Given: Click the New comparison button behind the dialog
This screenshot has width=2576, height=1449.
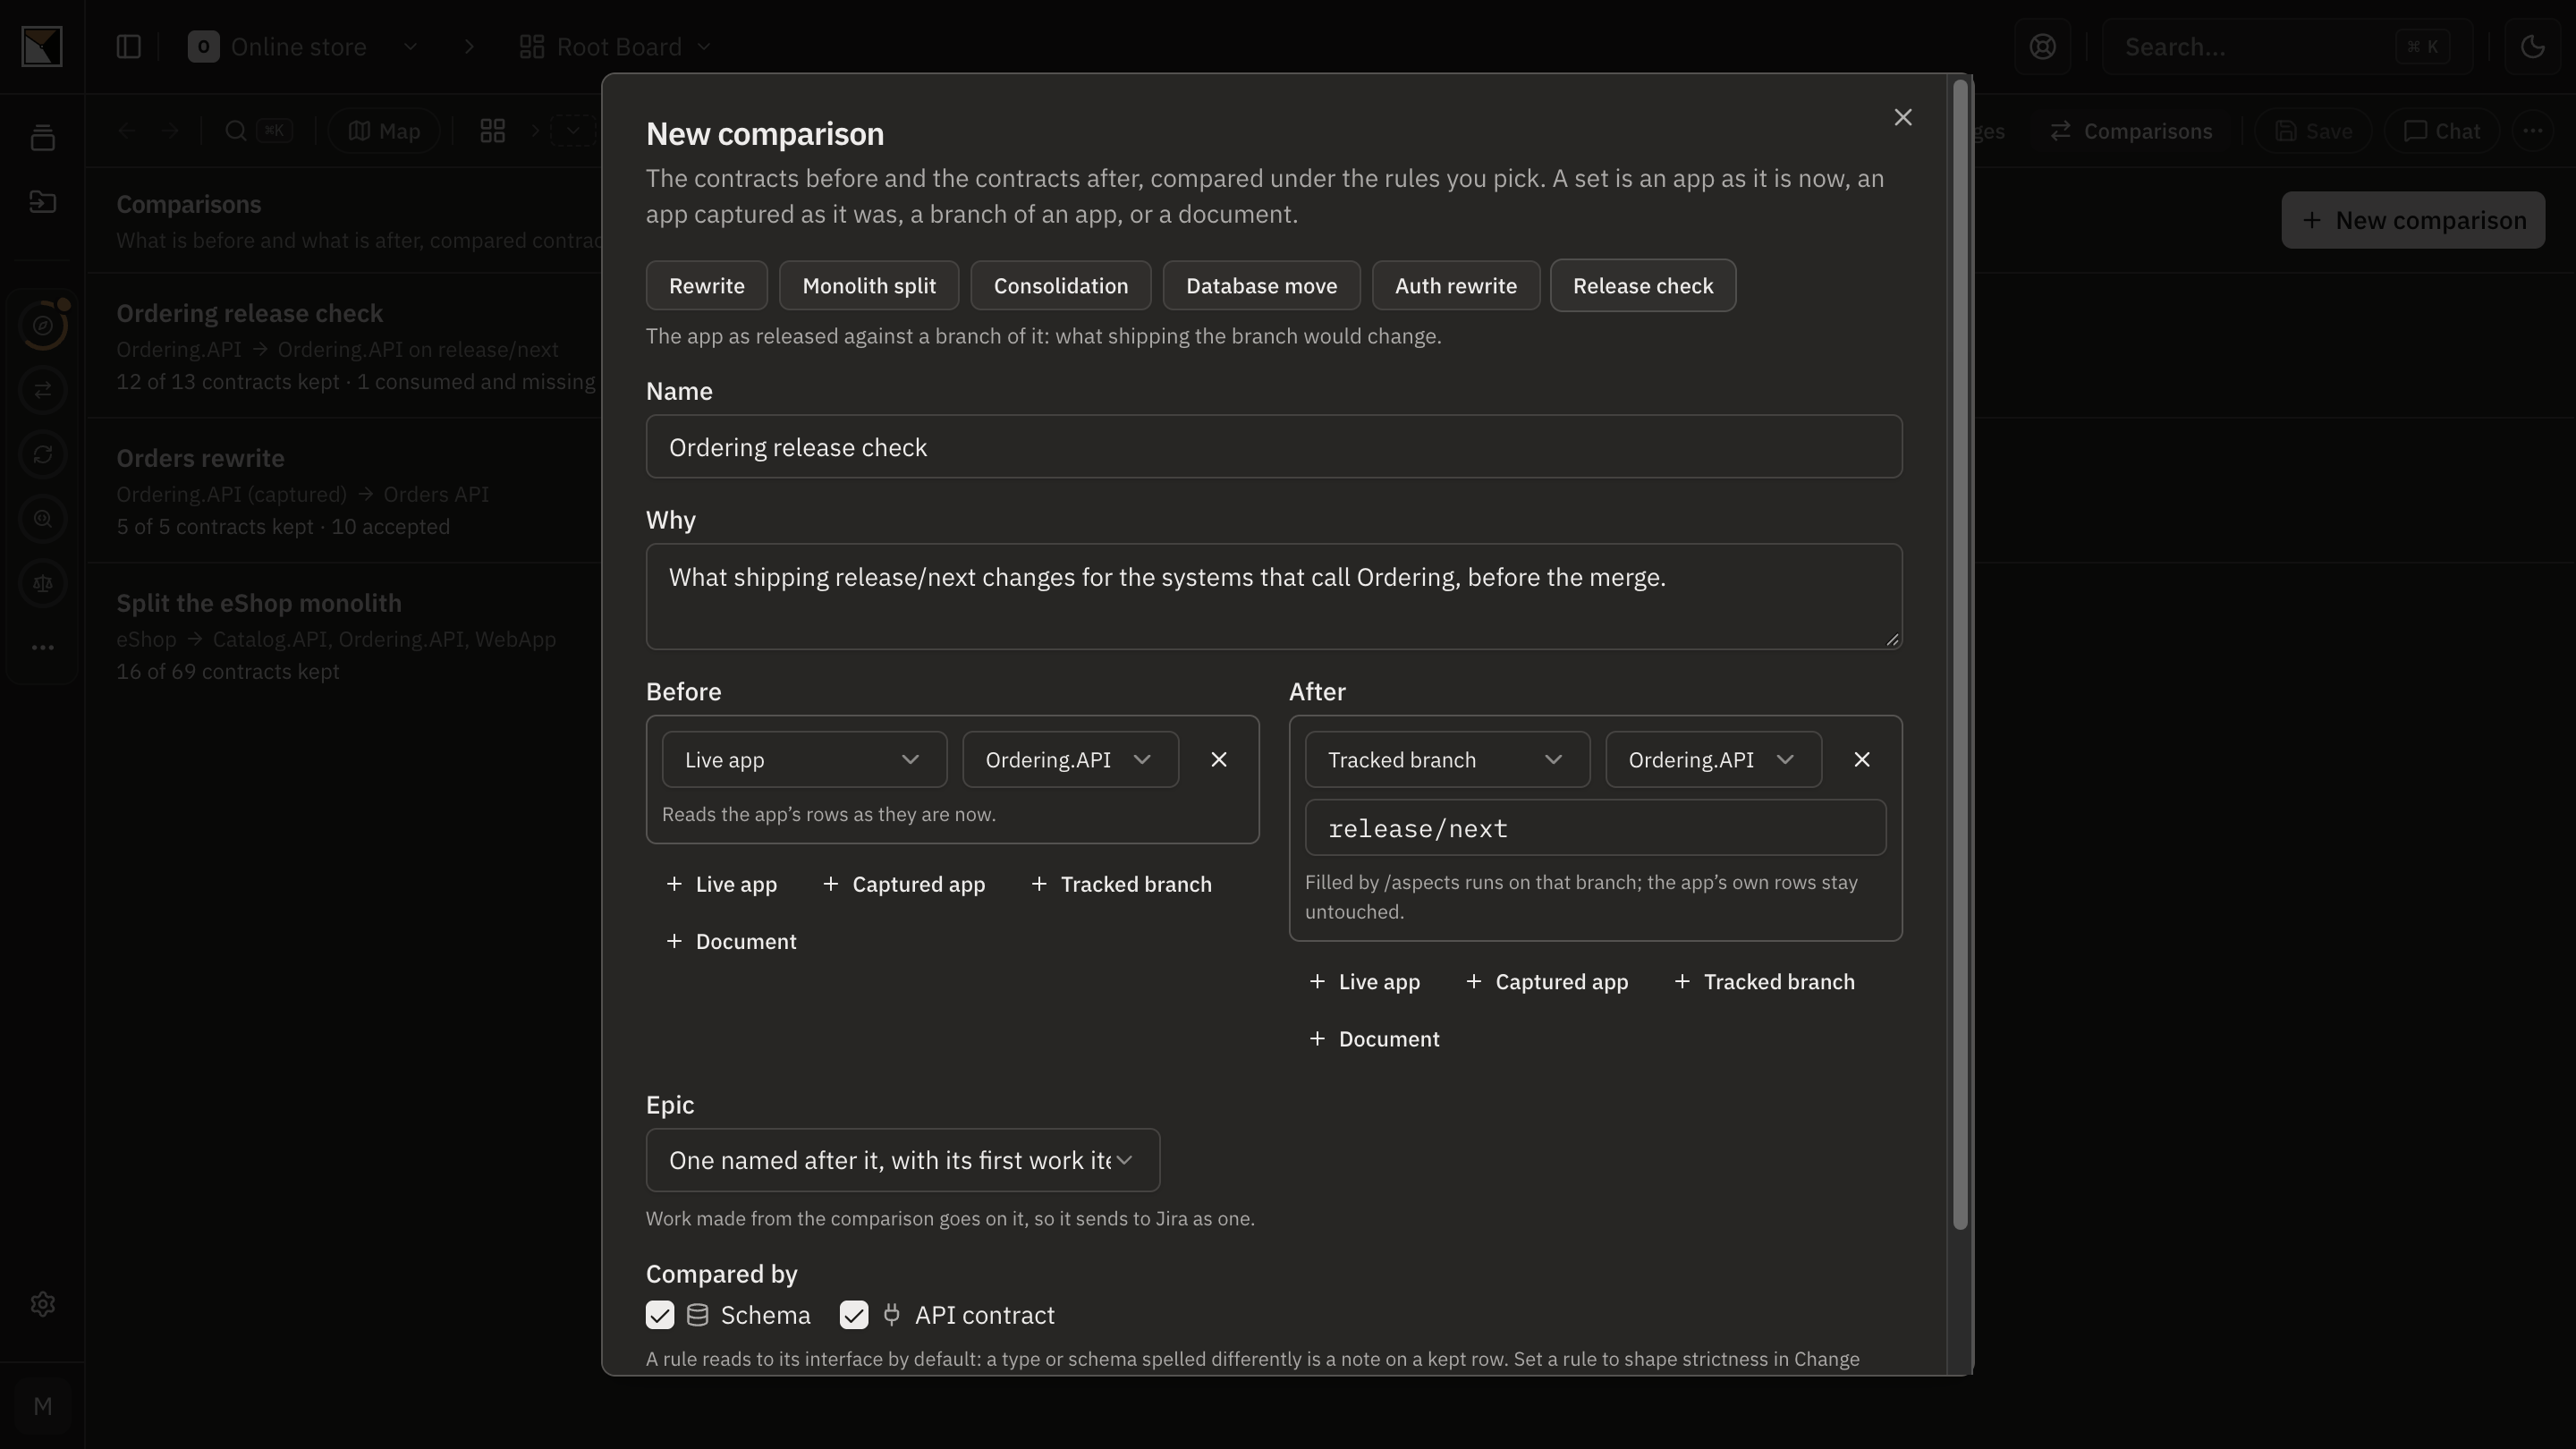Looking at the screenshot, I should click(2412, 221).
